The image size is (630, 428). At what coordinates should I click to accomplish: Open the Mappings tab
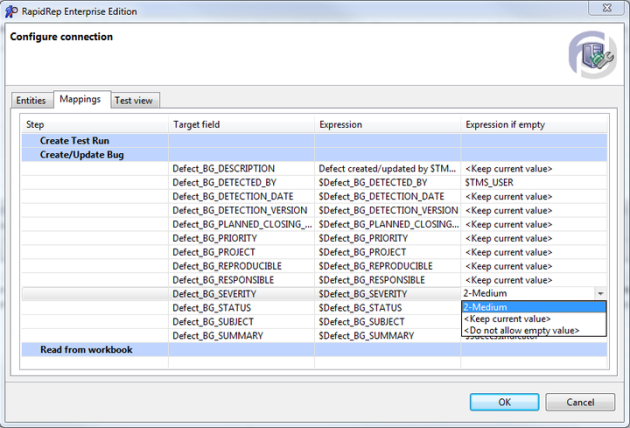pyautogui.click(x=80, y=100)
